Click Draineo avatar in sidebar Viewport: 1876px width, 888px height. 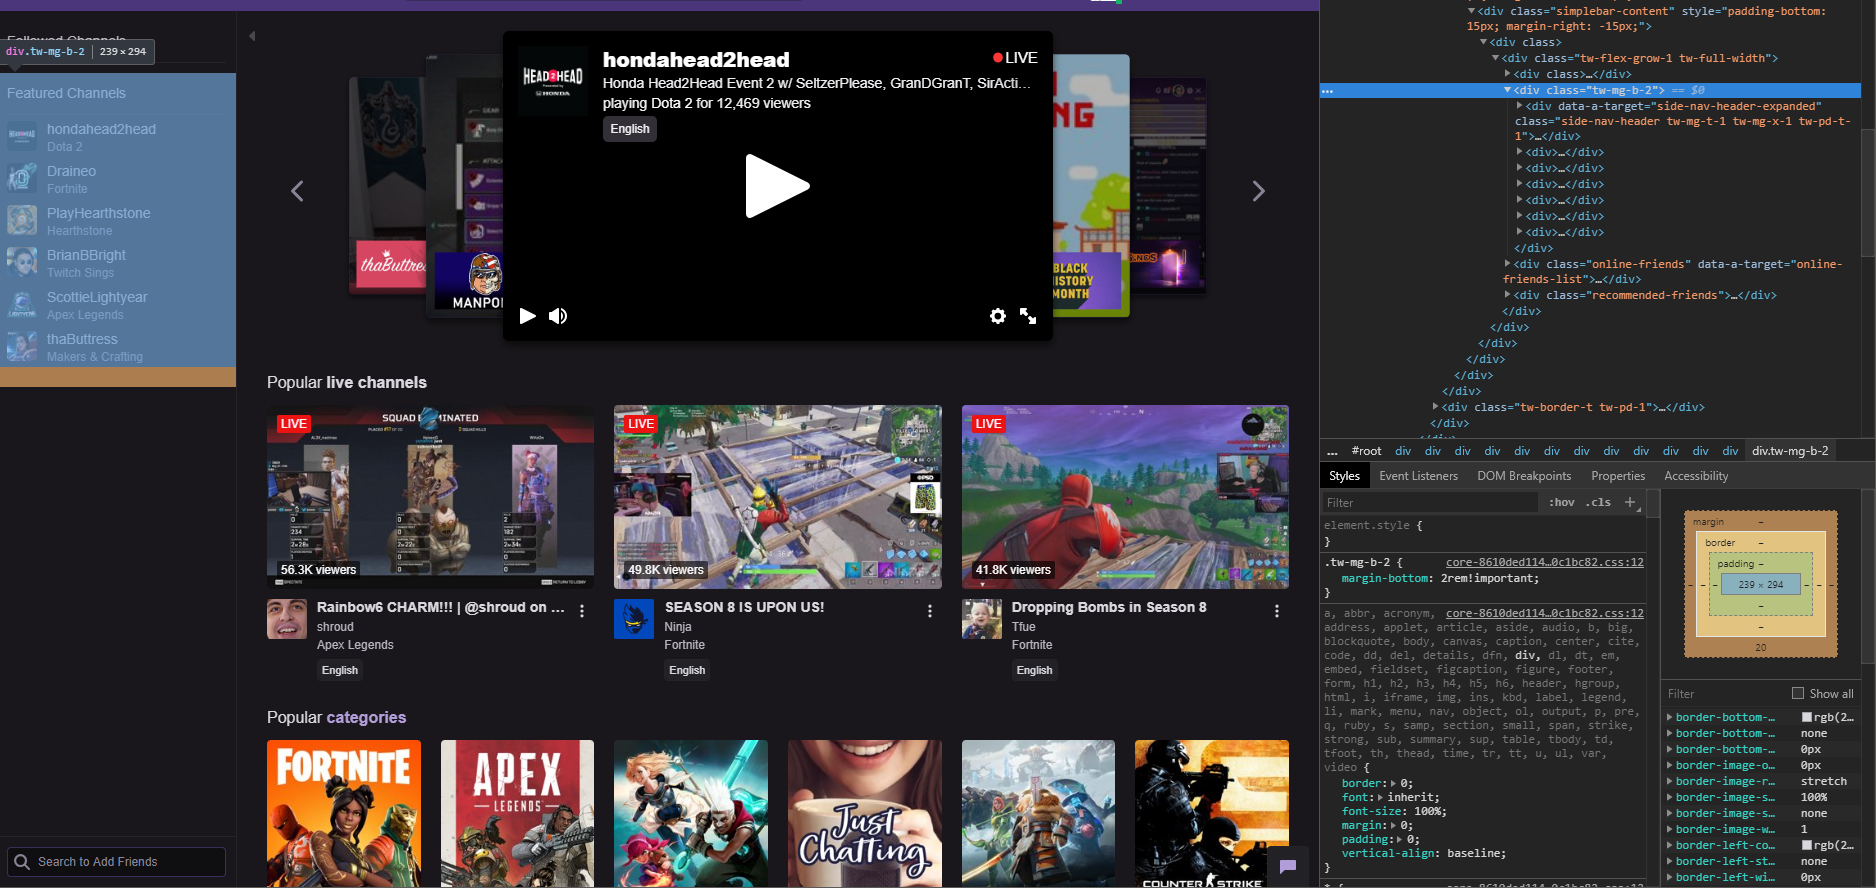coord(22,178)
